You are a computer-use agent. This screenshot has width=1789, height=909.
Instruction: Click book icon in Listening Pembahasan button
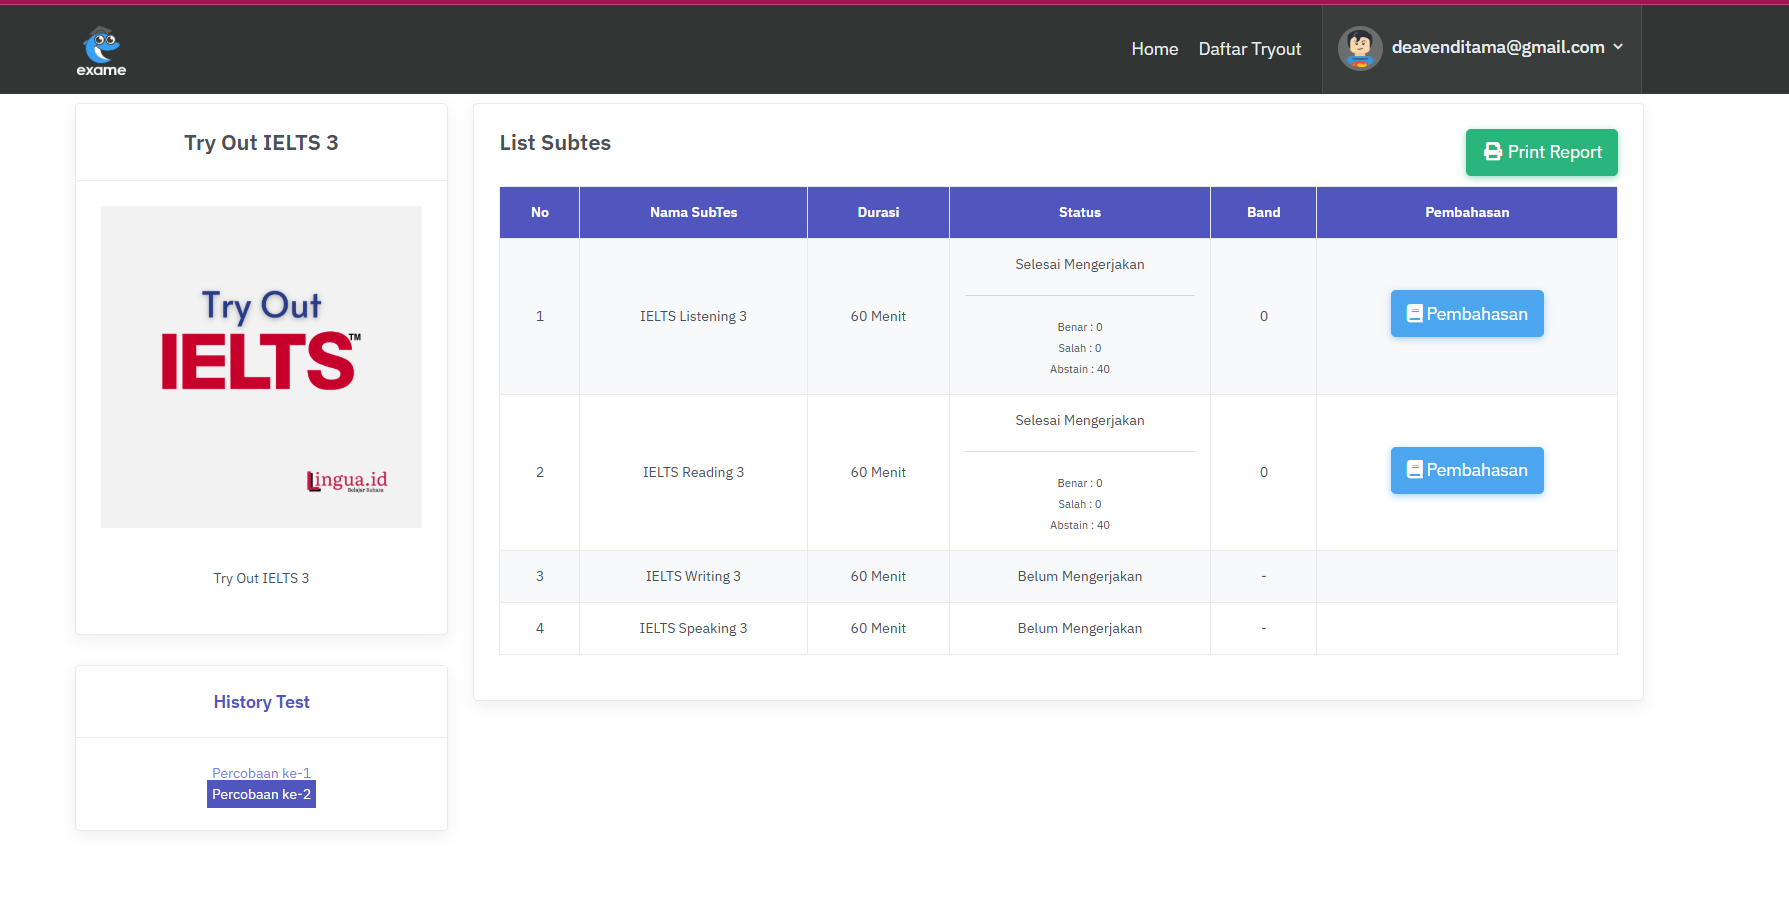(x=1414, y=314)
